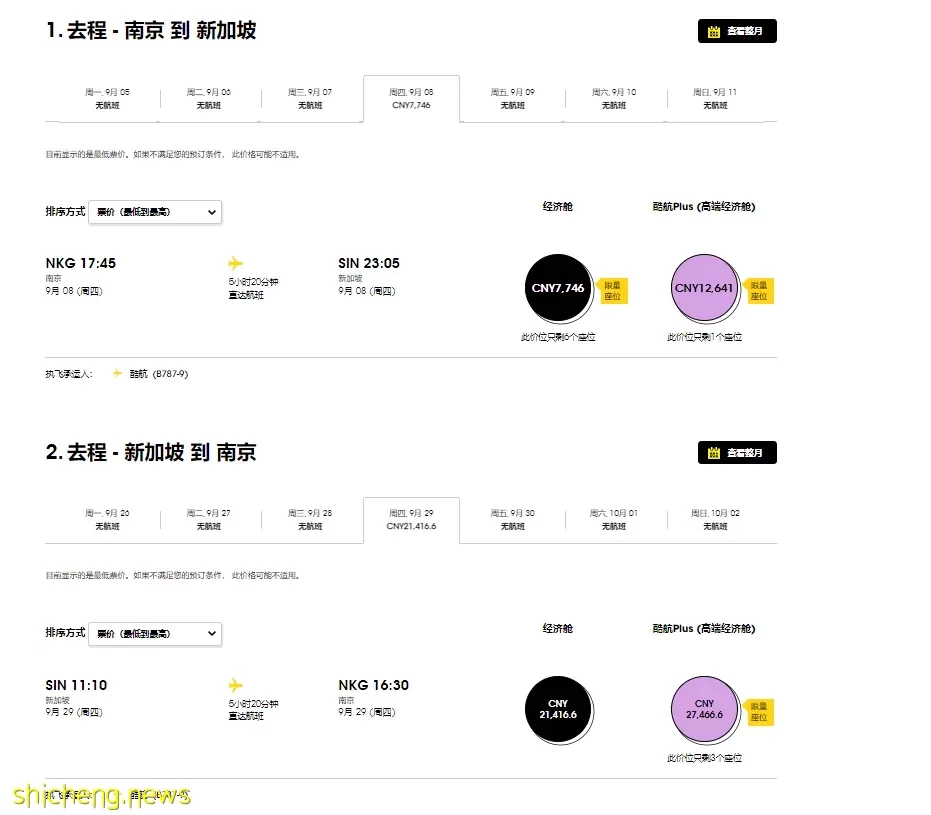Select economy fare CNY21,416.6 black circle

pyautogui.click(x=558, y=709)
